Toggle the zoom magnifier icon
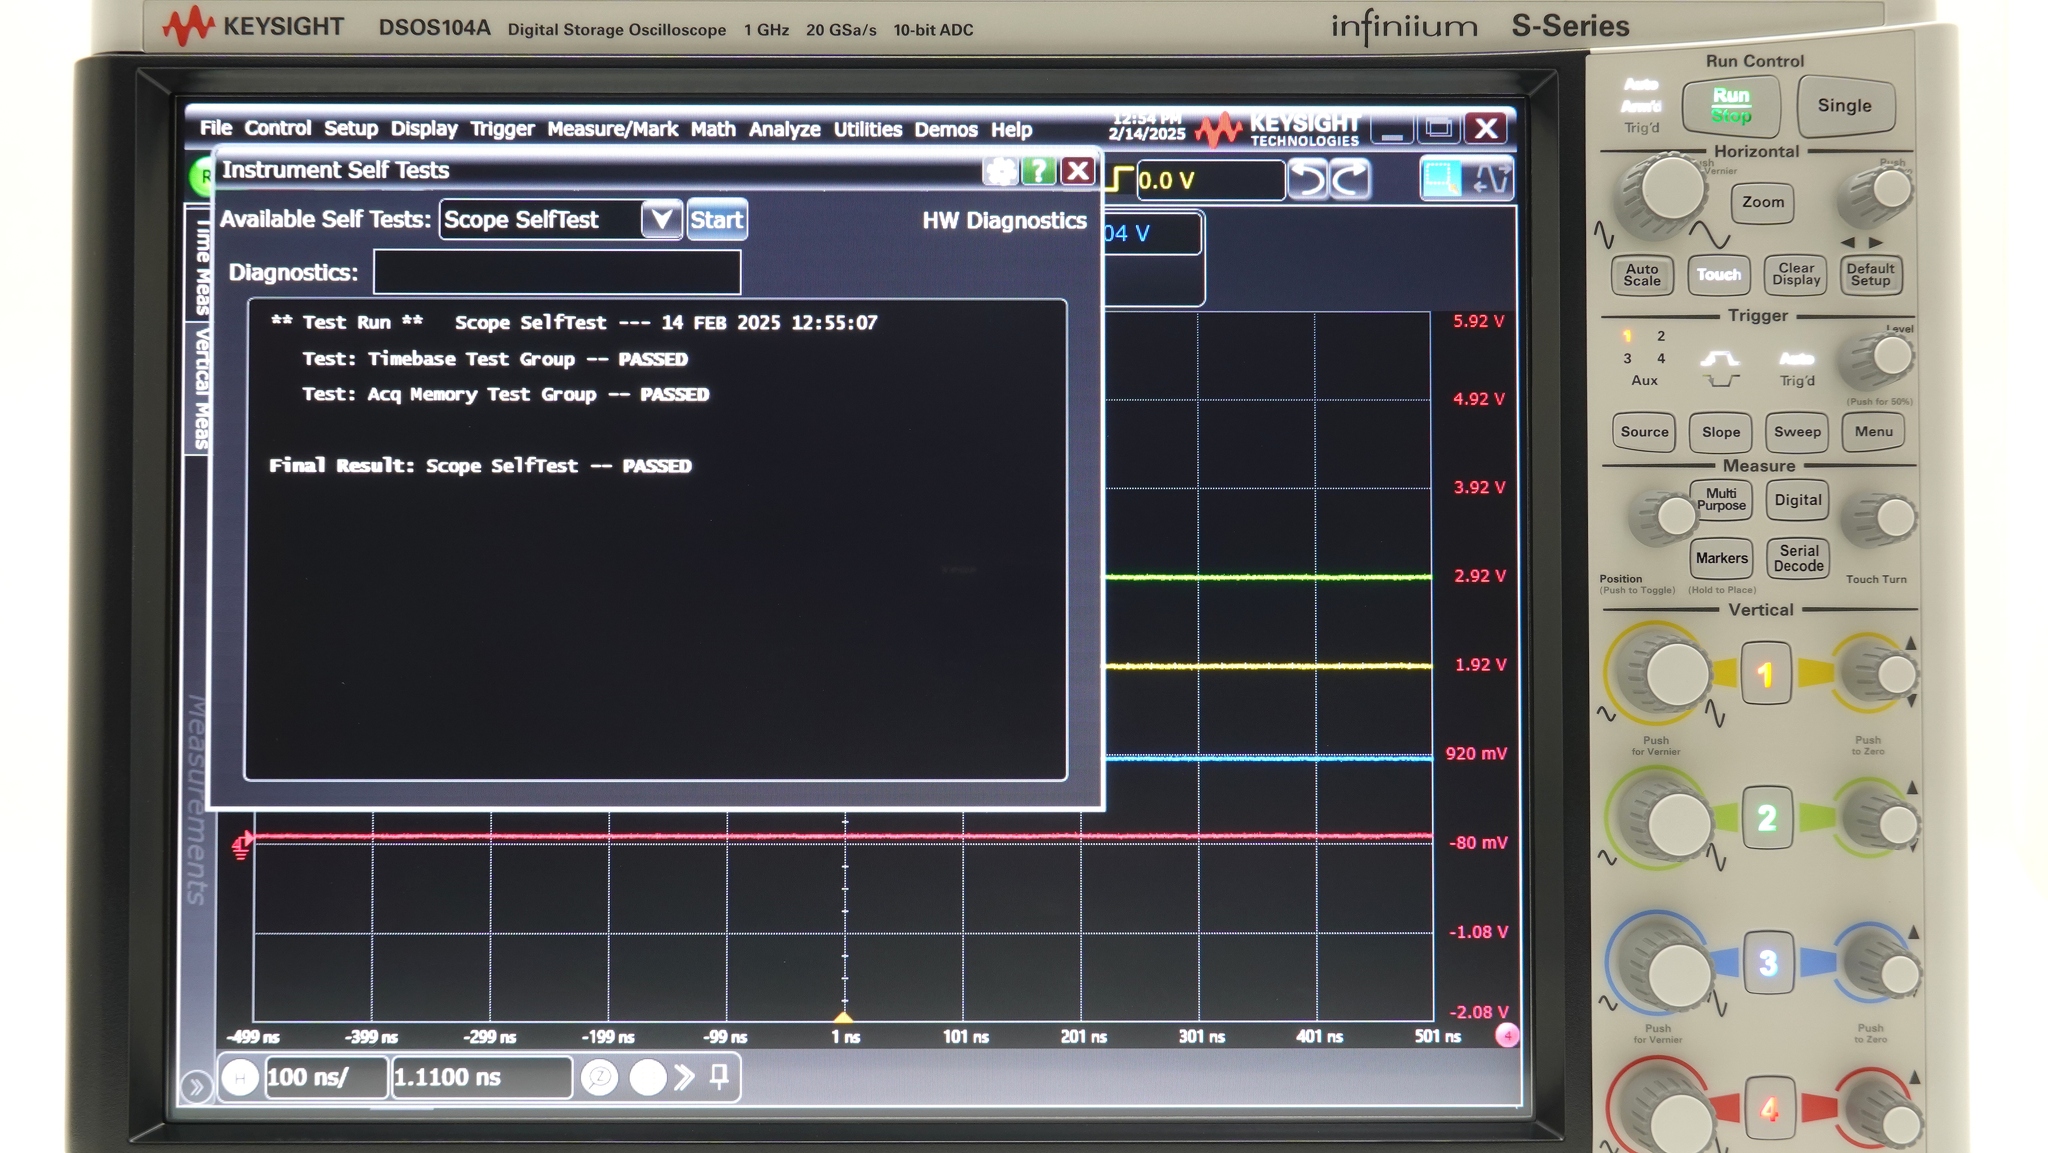The width and height of the screenshot is (2048, 1153). click(600, 1077)
